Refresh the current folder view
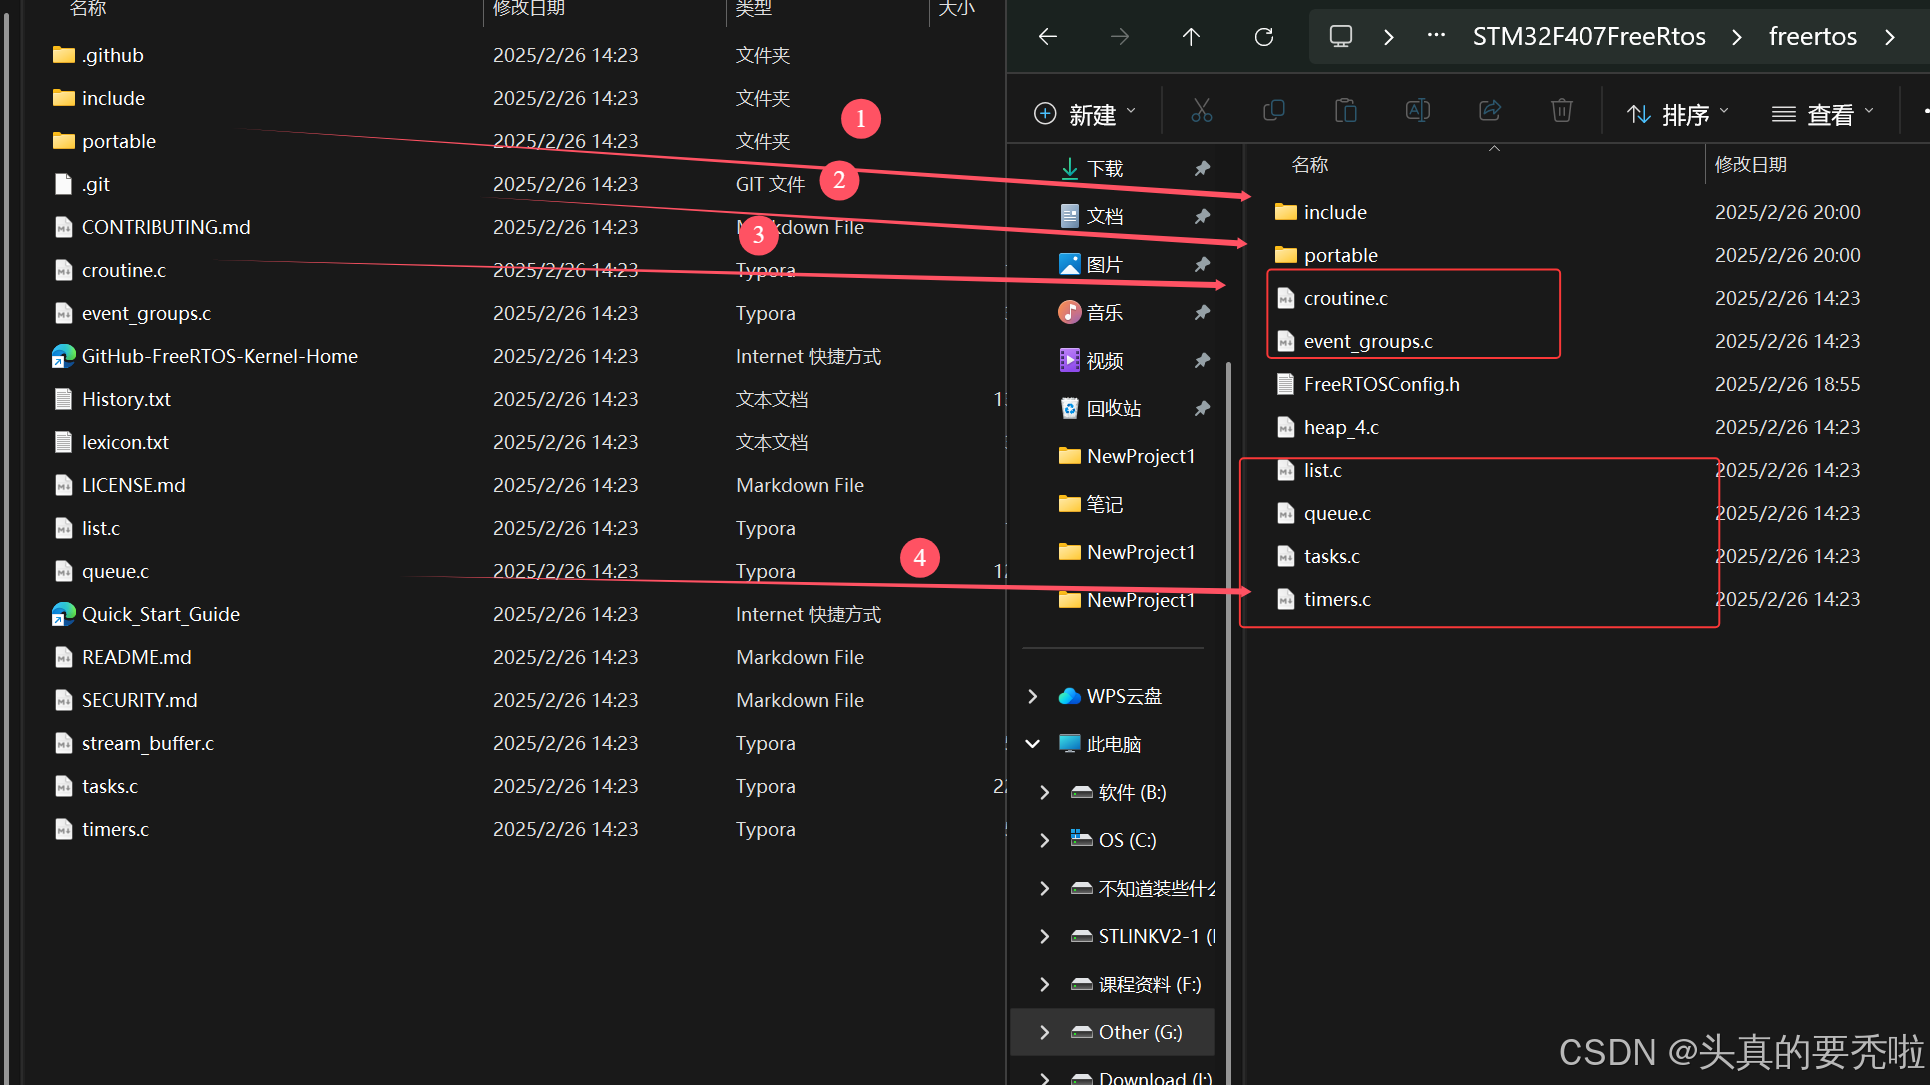The image size is (1930, 1085). coord(1264,37)
